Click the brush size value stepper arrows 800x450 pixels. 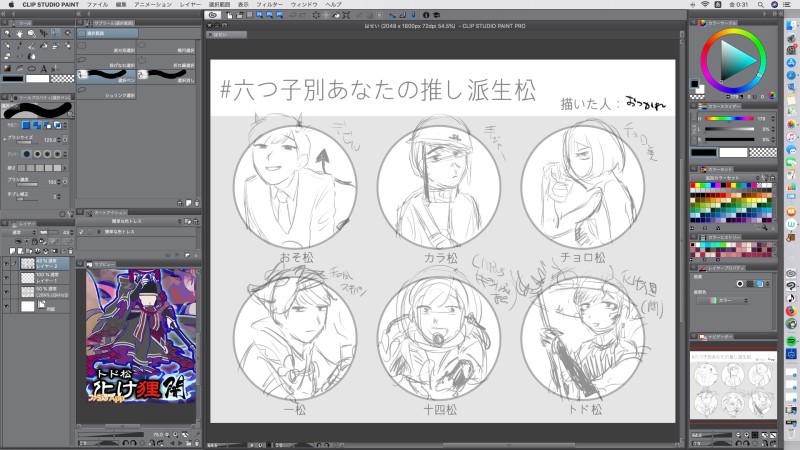point(59,139)
